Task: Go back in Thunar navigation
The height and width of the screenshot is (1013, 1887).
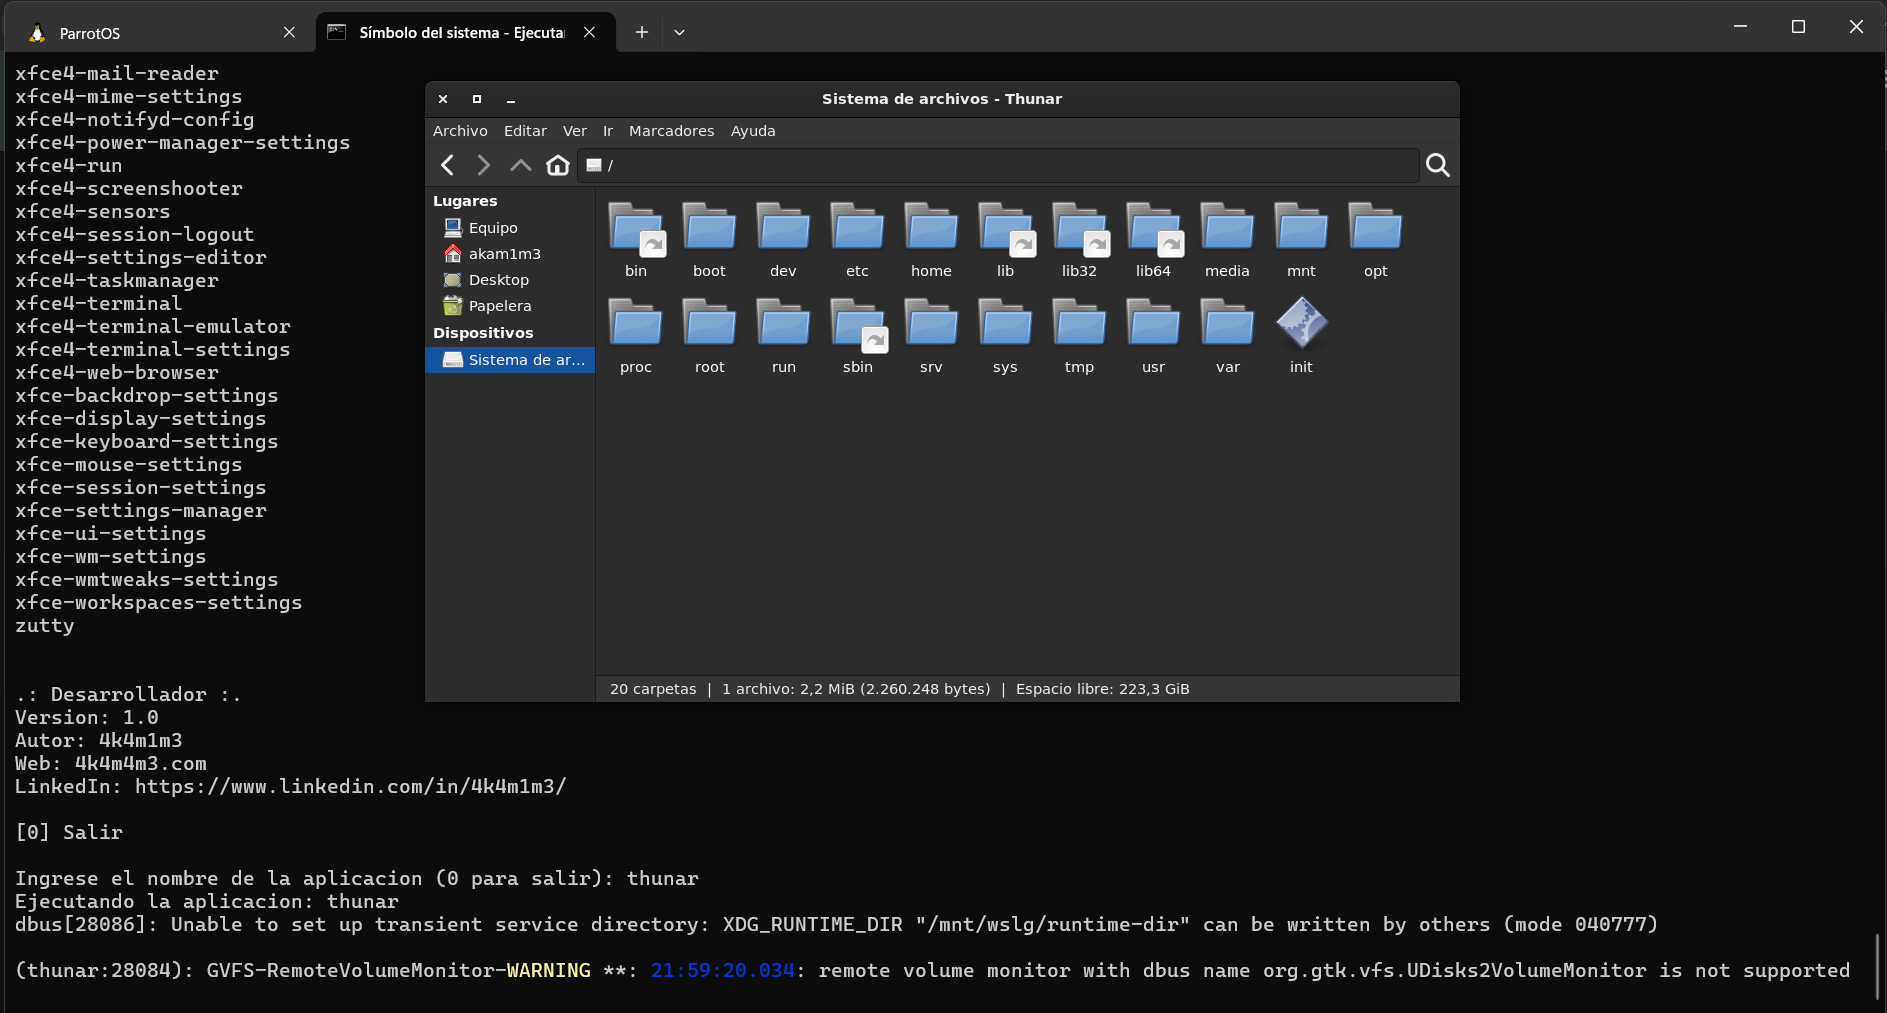Action: click(448, 165)
